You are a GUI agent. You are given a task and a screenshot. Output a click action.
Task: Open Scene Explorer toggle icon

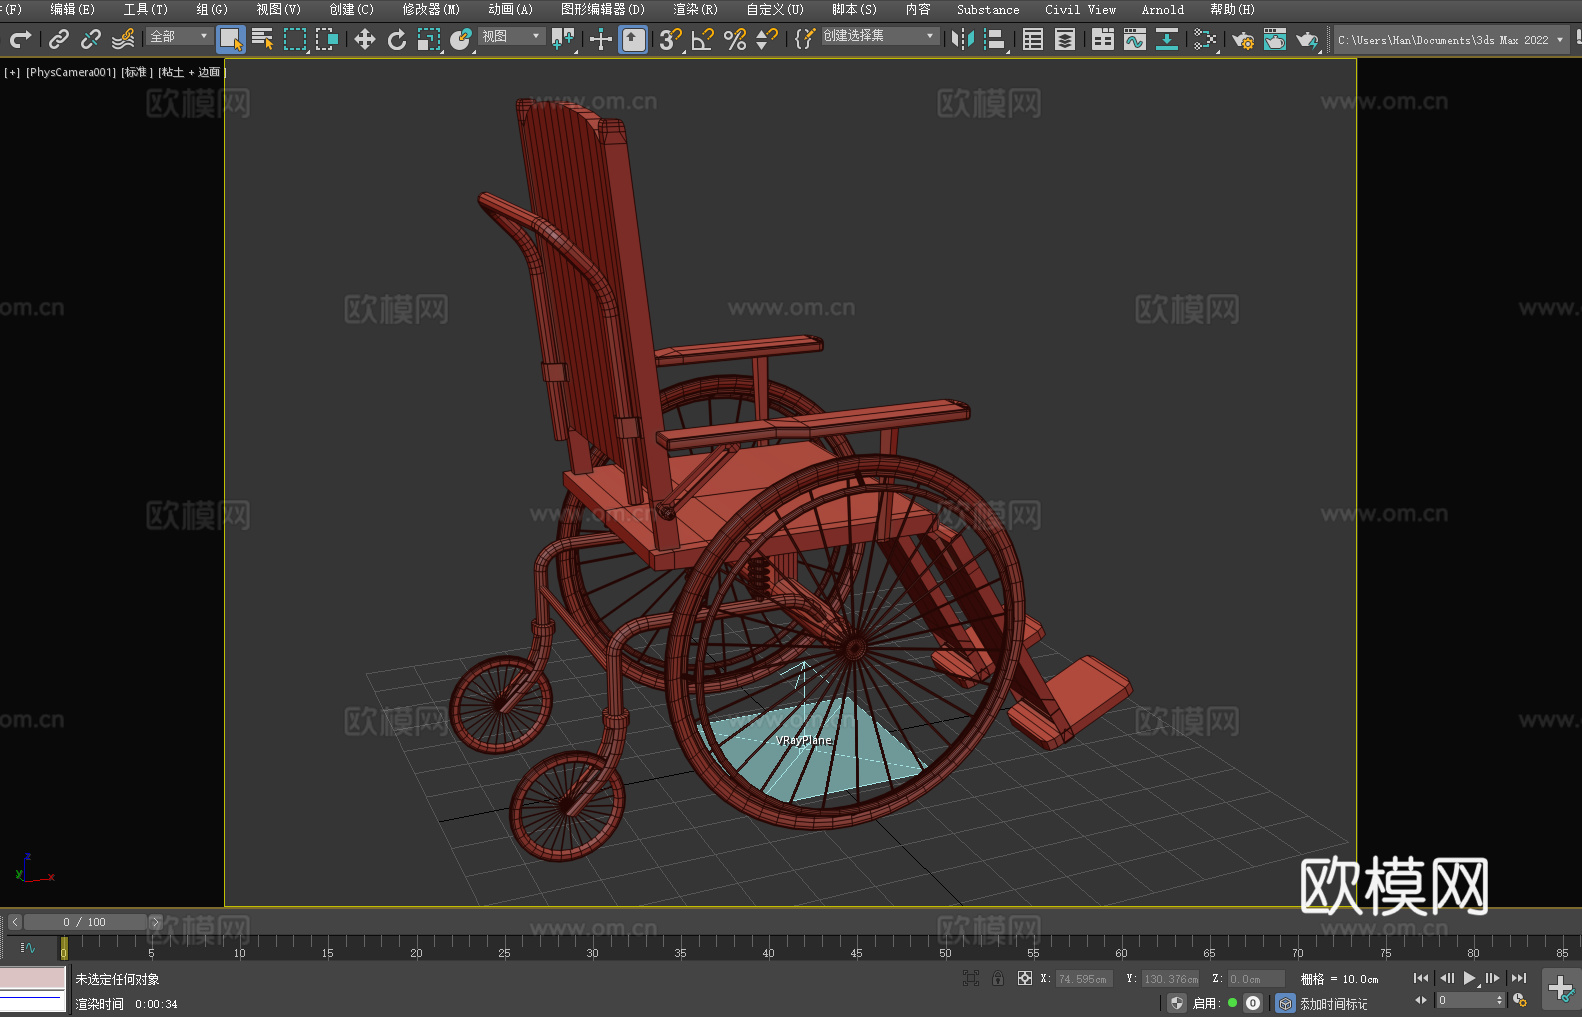click(x=1033, y=39)
